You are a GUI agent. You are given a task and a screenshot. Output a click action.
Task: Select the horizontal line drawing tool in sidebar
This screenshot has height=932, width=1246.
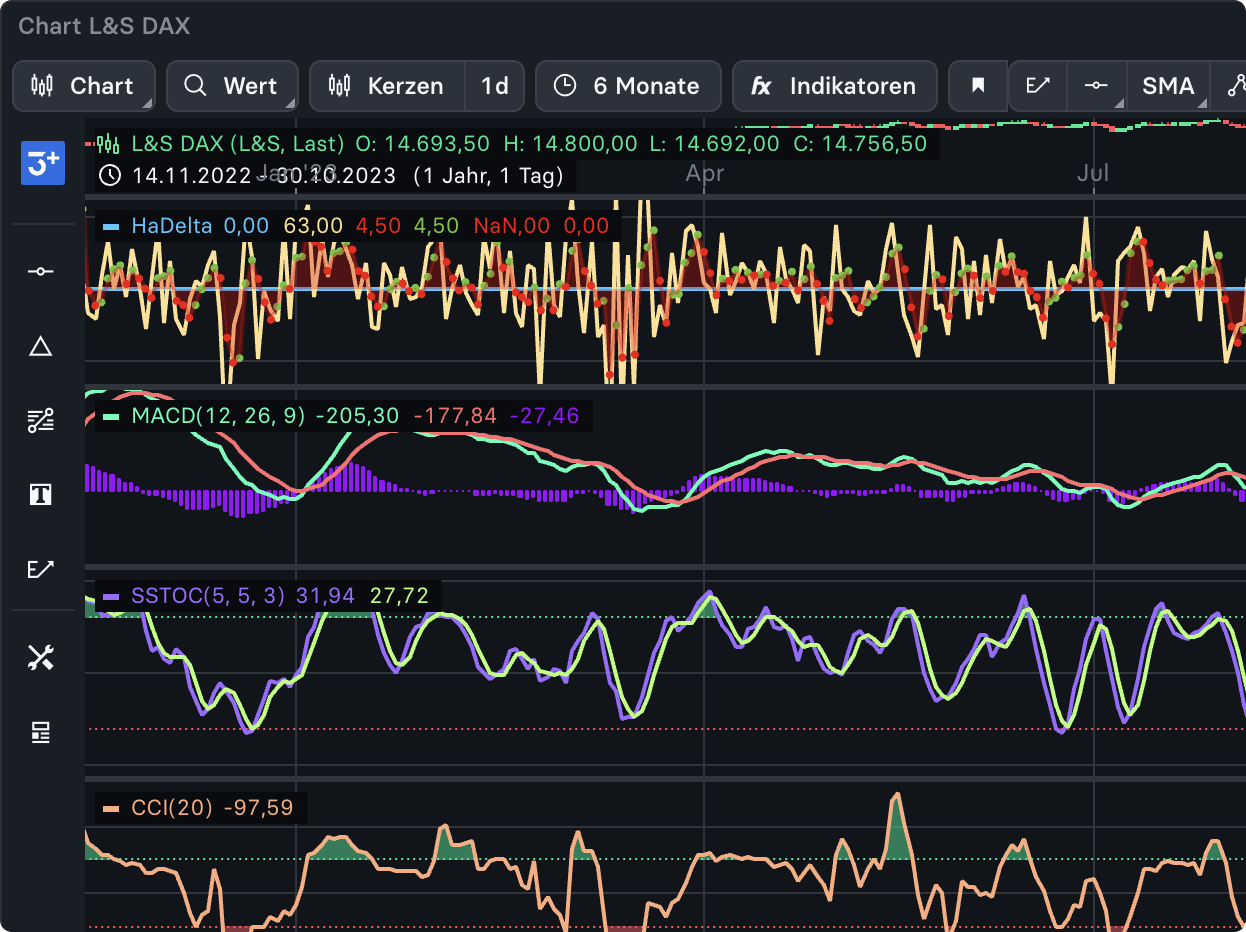[x=40, y=271]
